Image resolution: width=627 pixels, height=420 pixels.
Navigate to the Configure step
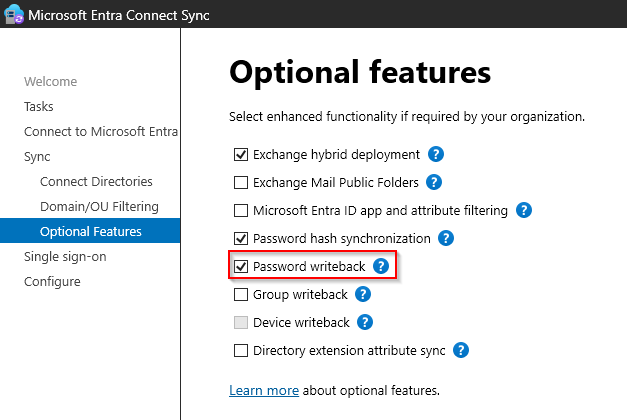pyautogui.click(x=52, y=282)
